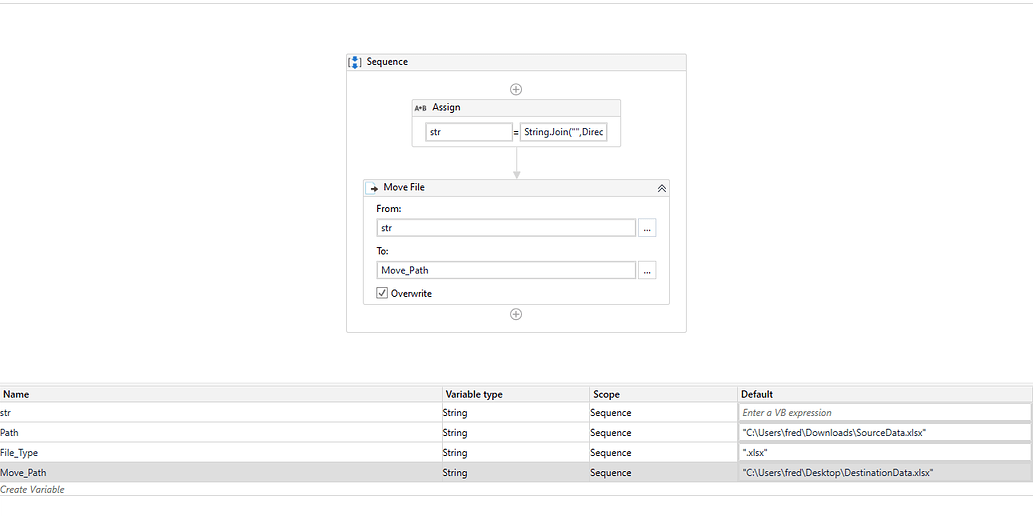Screen dimensions: 1033x516
Task: Toggle the Overwrite checkbox
Action: 382,293
